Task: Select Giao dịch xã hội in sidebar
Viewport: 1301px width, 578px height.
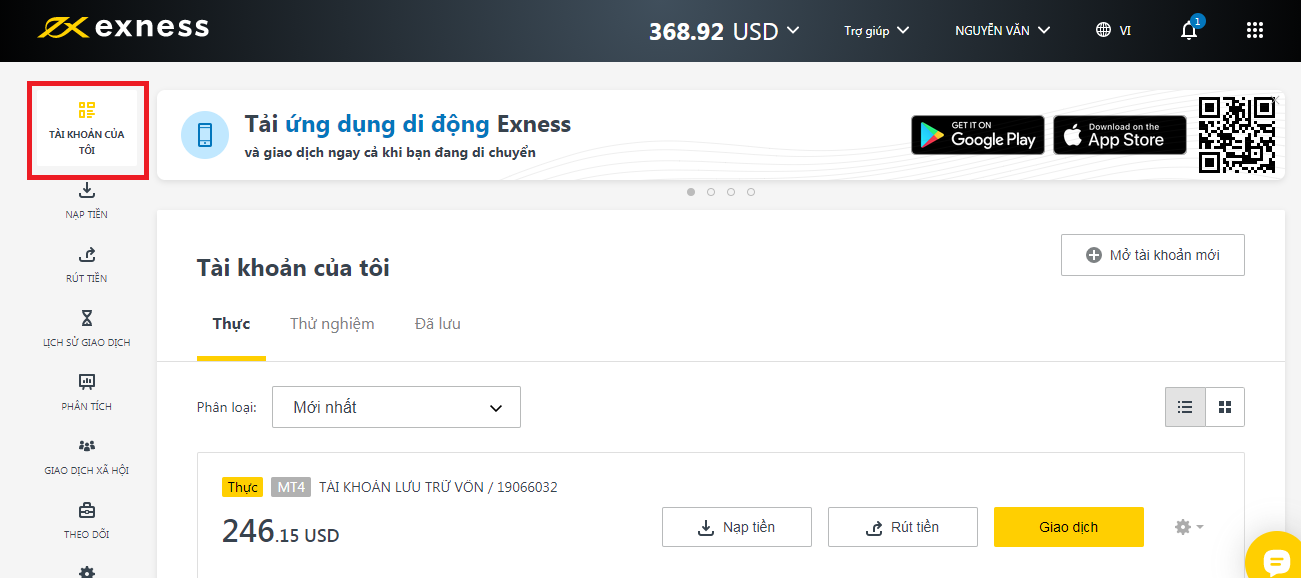Action: tap(87, 456)
